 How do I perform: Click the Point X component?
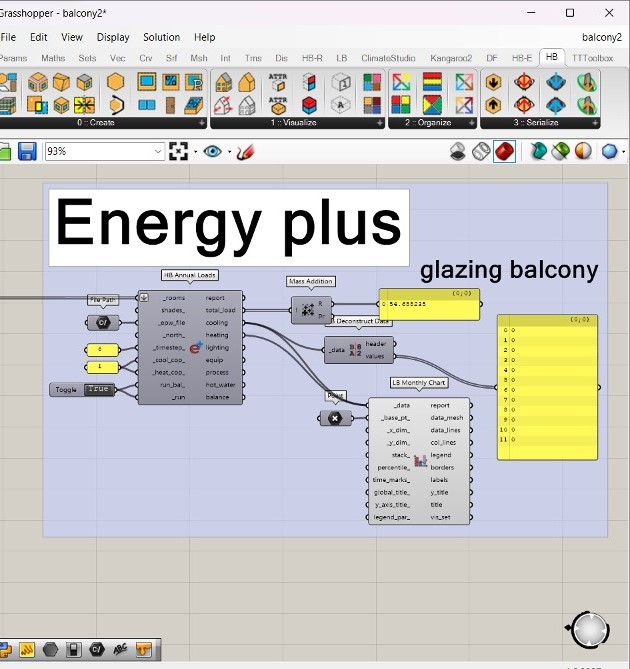(x=335, y=419)
